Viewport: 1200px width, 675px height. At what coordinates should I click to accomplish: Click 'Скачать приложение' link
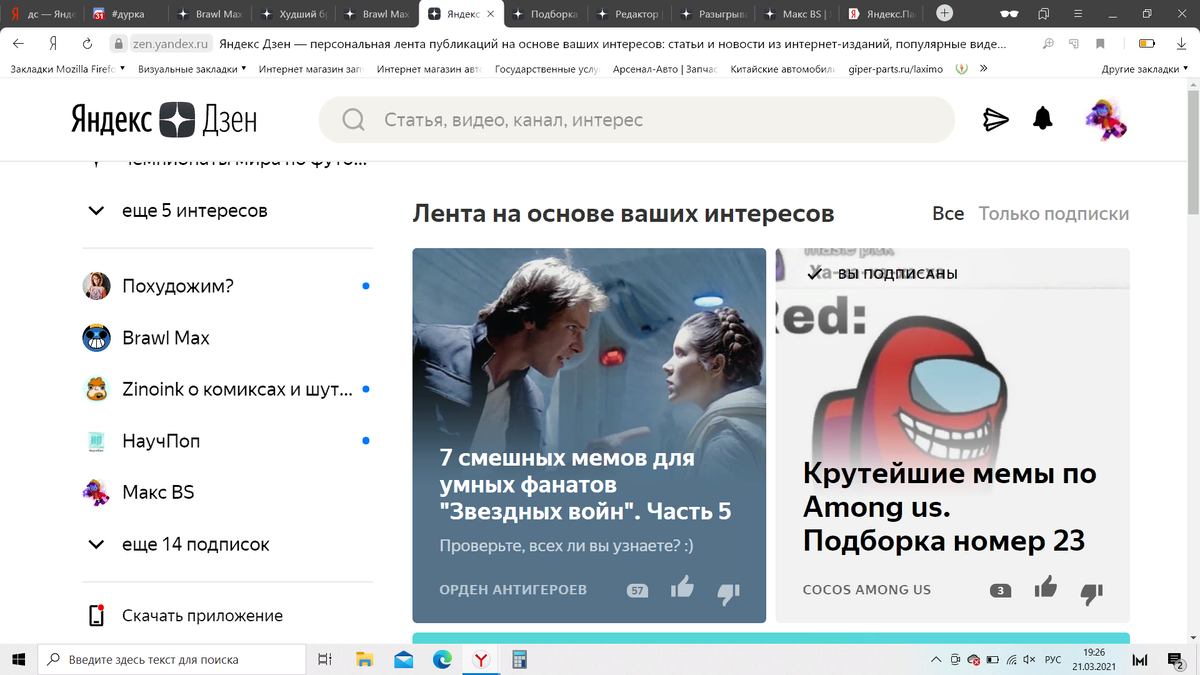(202, 616)
